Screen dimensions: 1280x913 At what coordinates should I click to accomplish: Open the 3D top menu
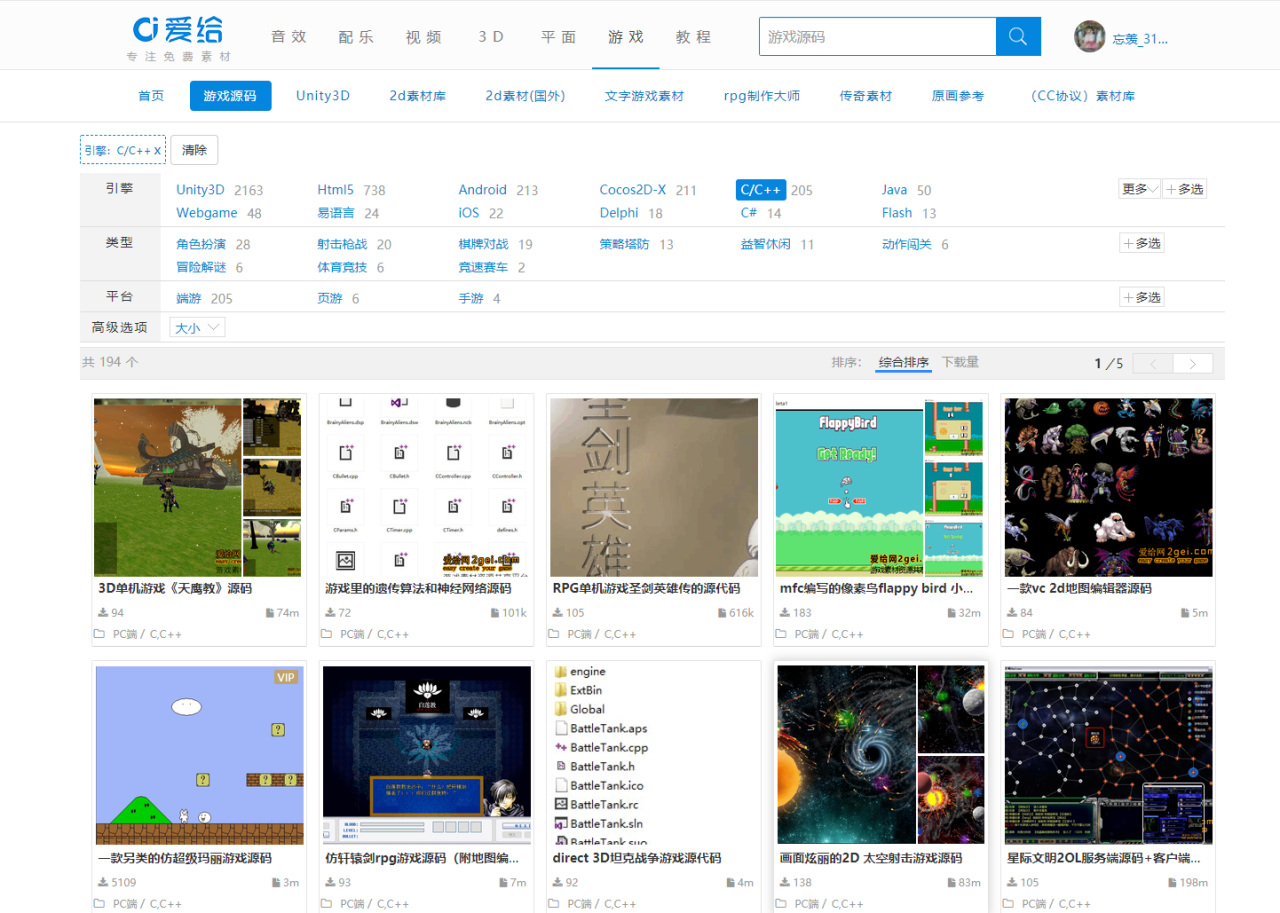(x=491, y=37)
